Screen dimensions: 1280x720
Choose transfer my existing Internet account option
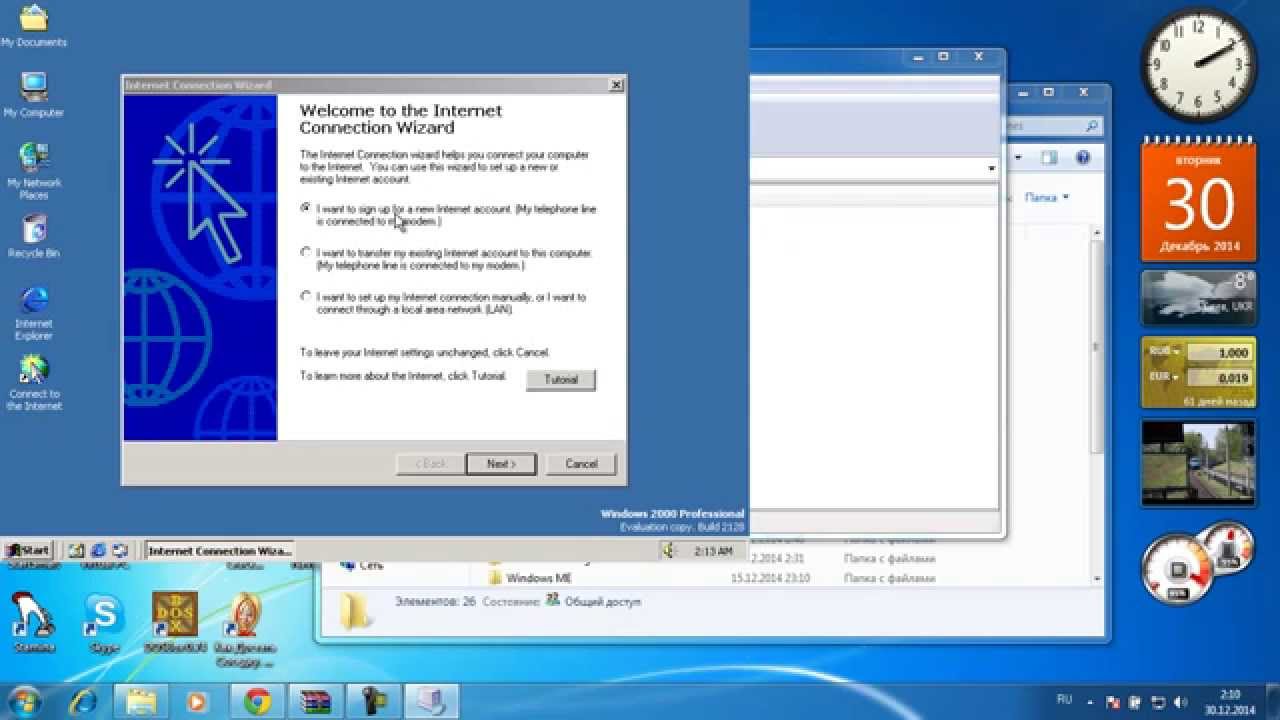click(306, 252)
